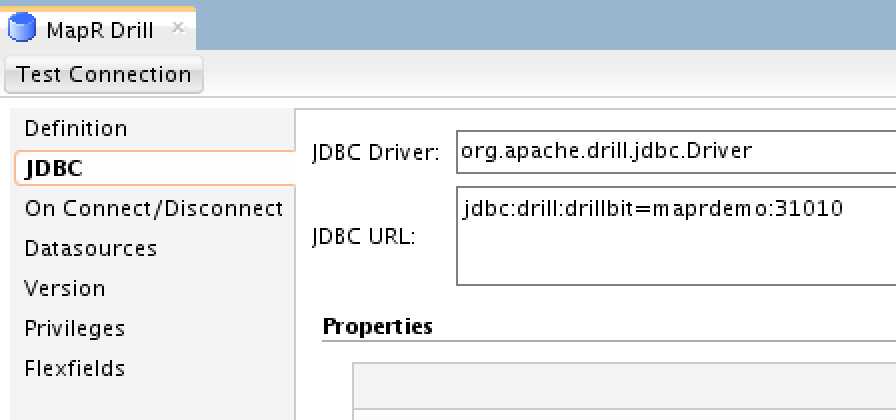Click the blue database icon on MapR Drill tab
This screenshot has height=420, width=896.
tap(22, 28)
